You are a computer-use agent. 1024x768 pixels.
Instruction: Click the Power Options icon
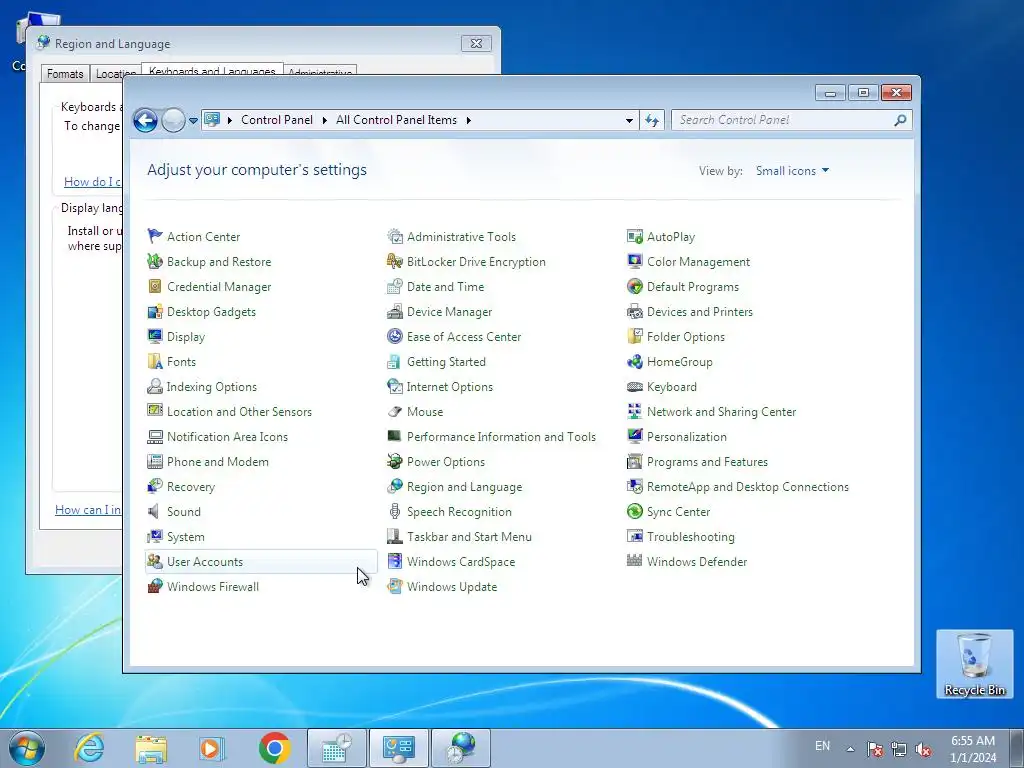click(x=394, y=462)
